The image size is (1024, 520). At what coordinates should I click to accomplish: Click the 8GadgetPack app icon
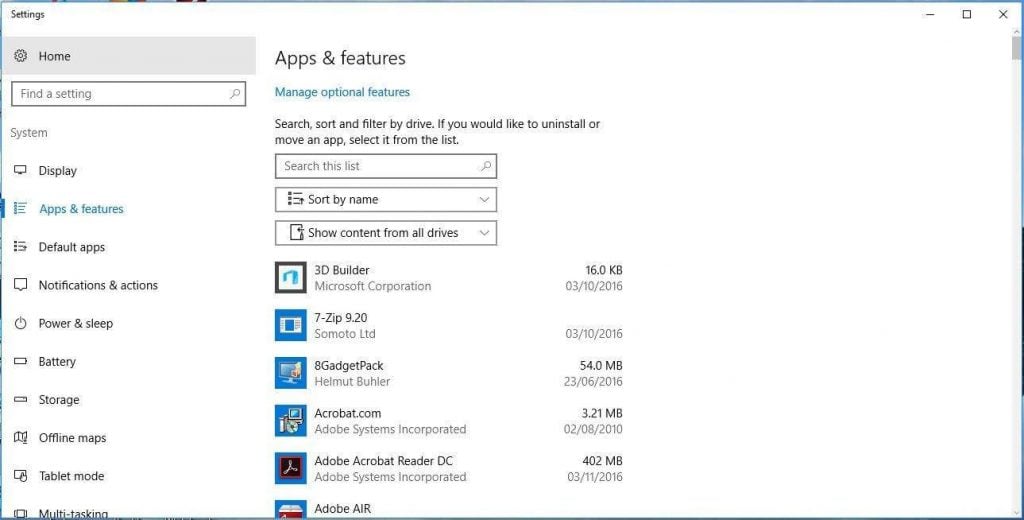[291, 373]
